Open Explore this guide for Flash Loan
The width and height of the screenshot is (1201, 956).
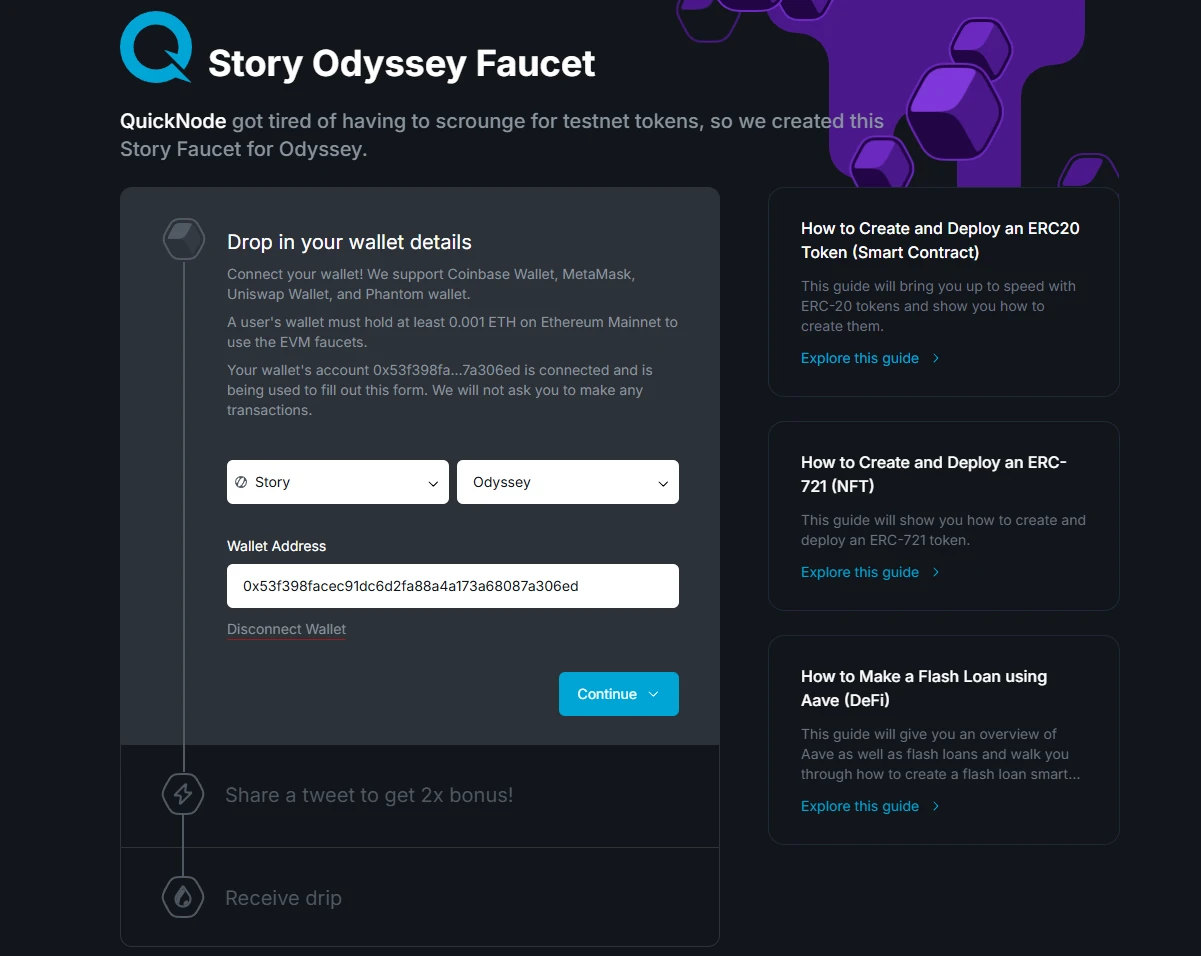(860, 806)
